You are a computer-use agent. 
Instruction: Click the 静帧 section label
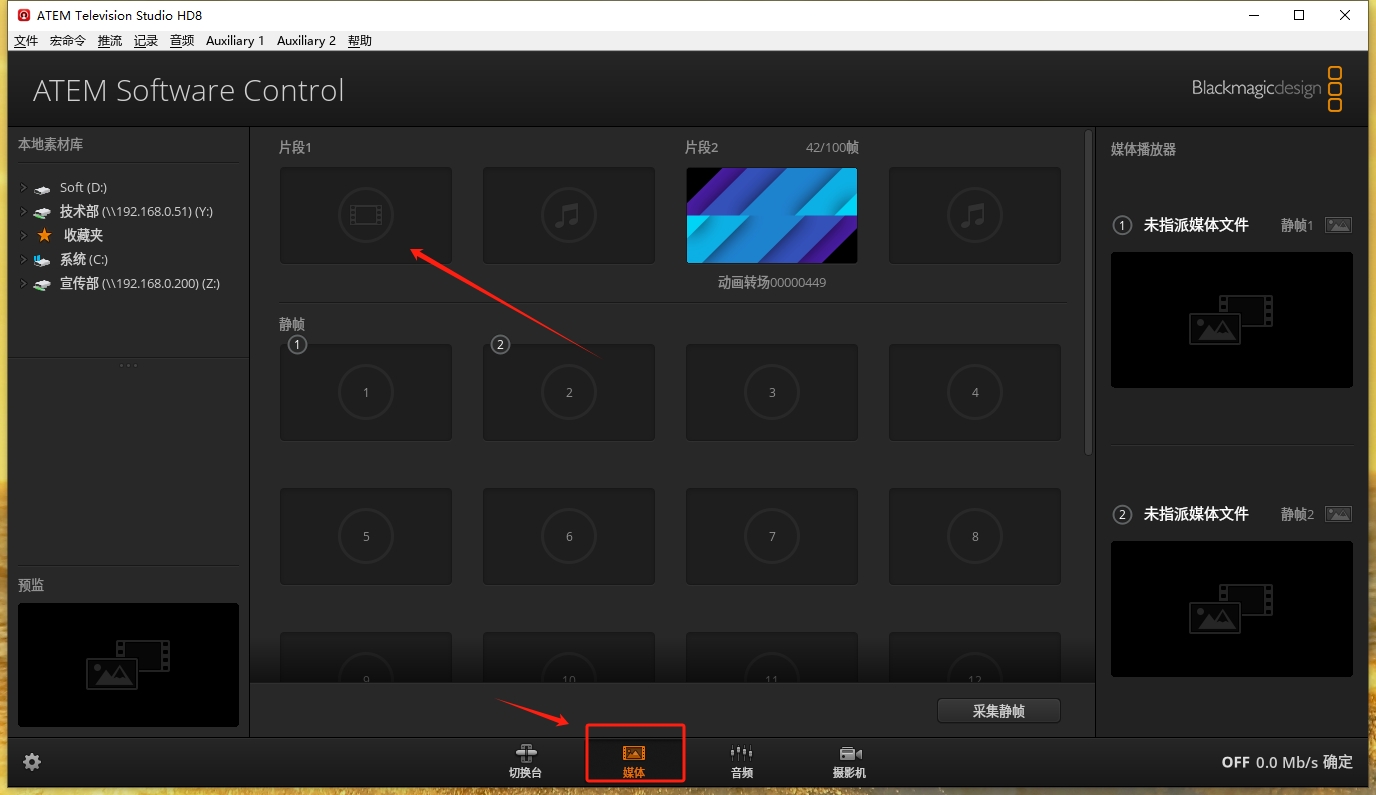[x=292, y=324]
